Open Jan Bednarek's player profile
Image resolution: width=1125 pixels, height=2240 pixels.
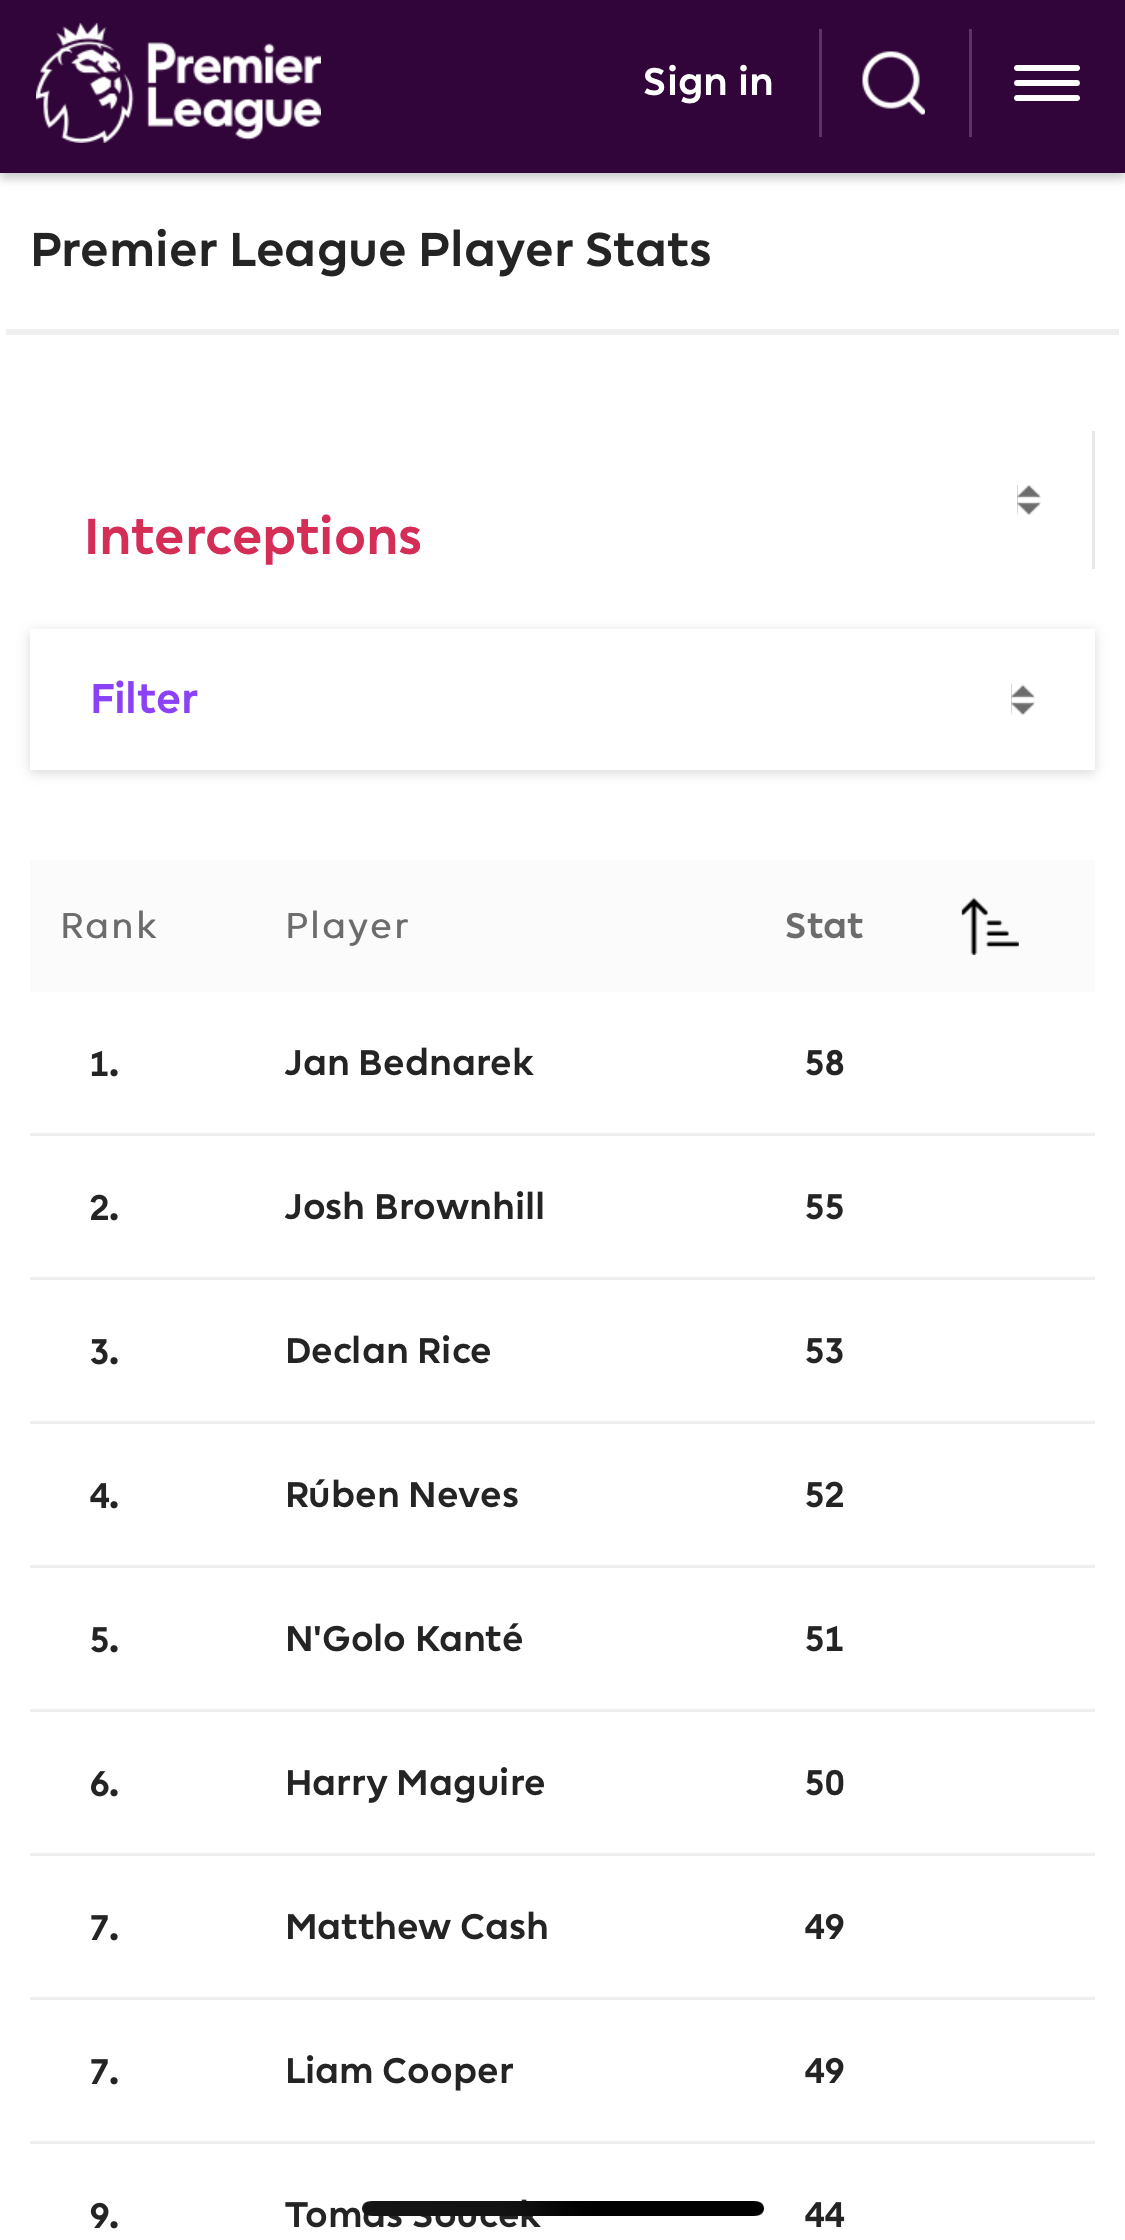click(409, 1063)
